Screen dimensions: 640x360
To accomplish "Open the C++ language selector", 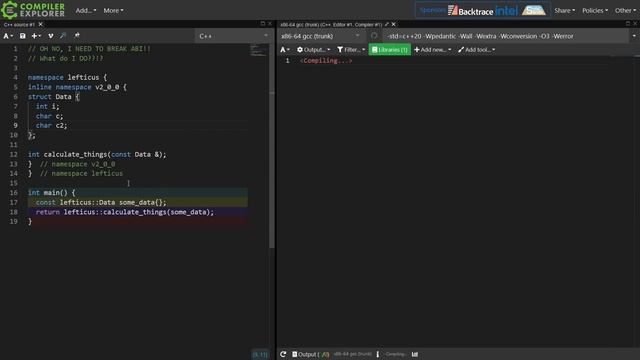I will click(233, 36).
